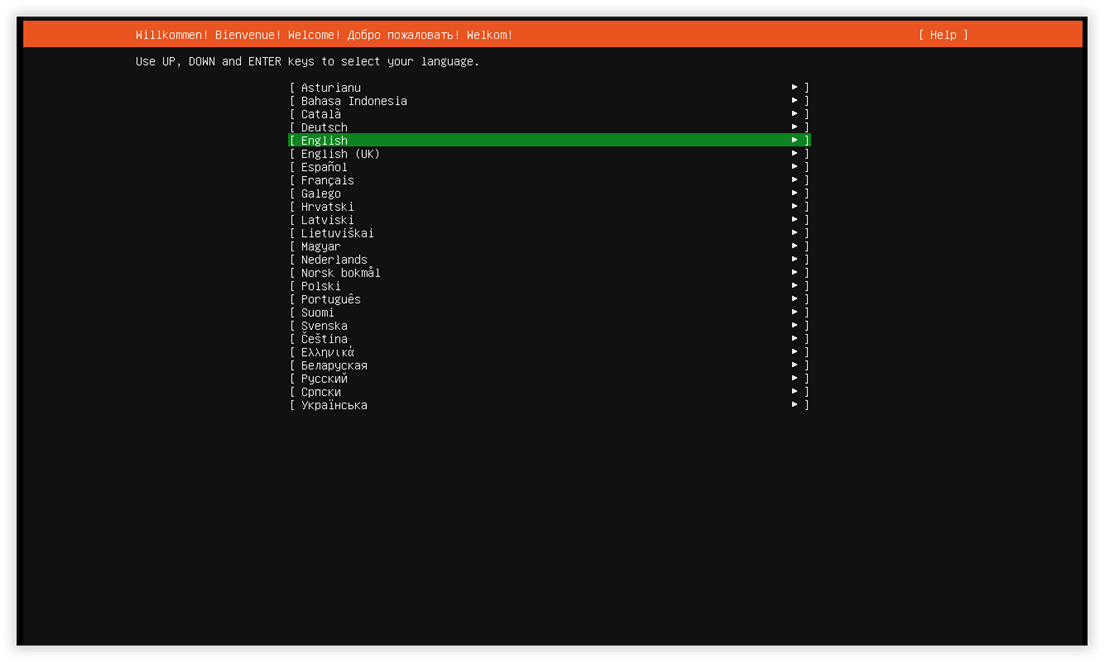1104x662 pixels.
Task: Click the arrow icon beside Français
Action: [x=794, y=180]
